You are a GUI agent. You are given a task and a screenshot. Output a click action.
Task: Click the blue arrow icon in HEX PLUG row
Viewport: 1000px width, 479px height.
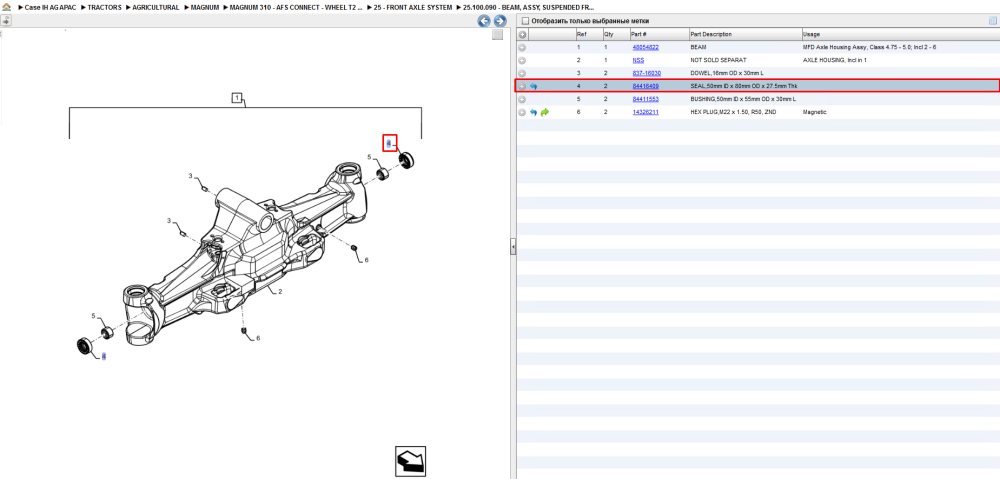tap(533, 112)
